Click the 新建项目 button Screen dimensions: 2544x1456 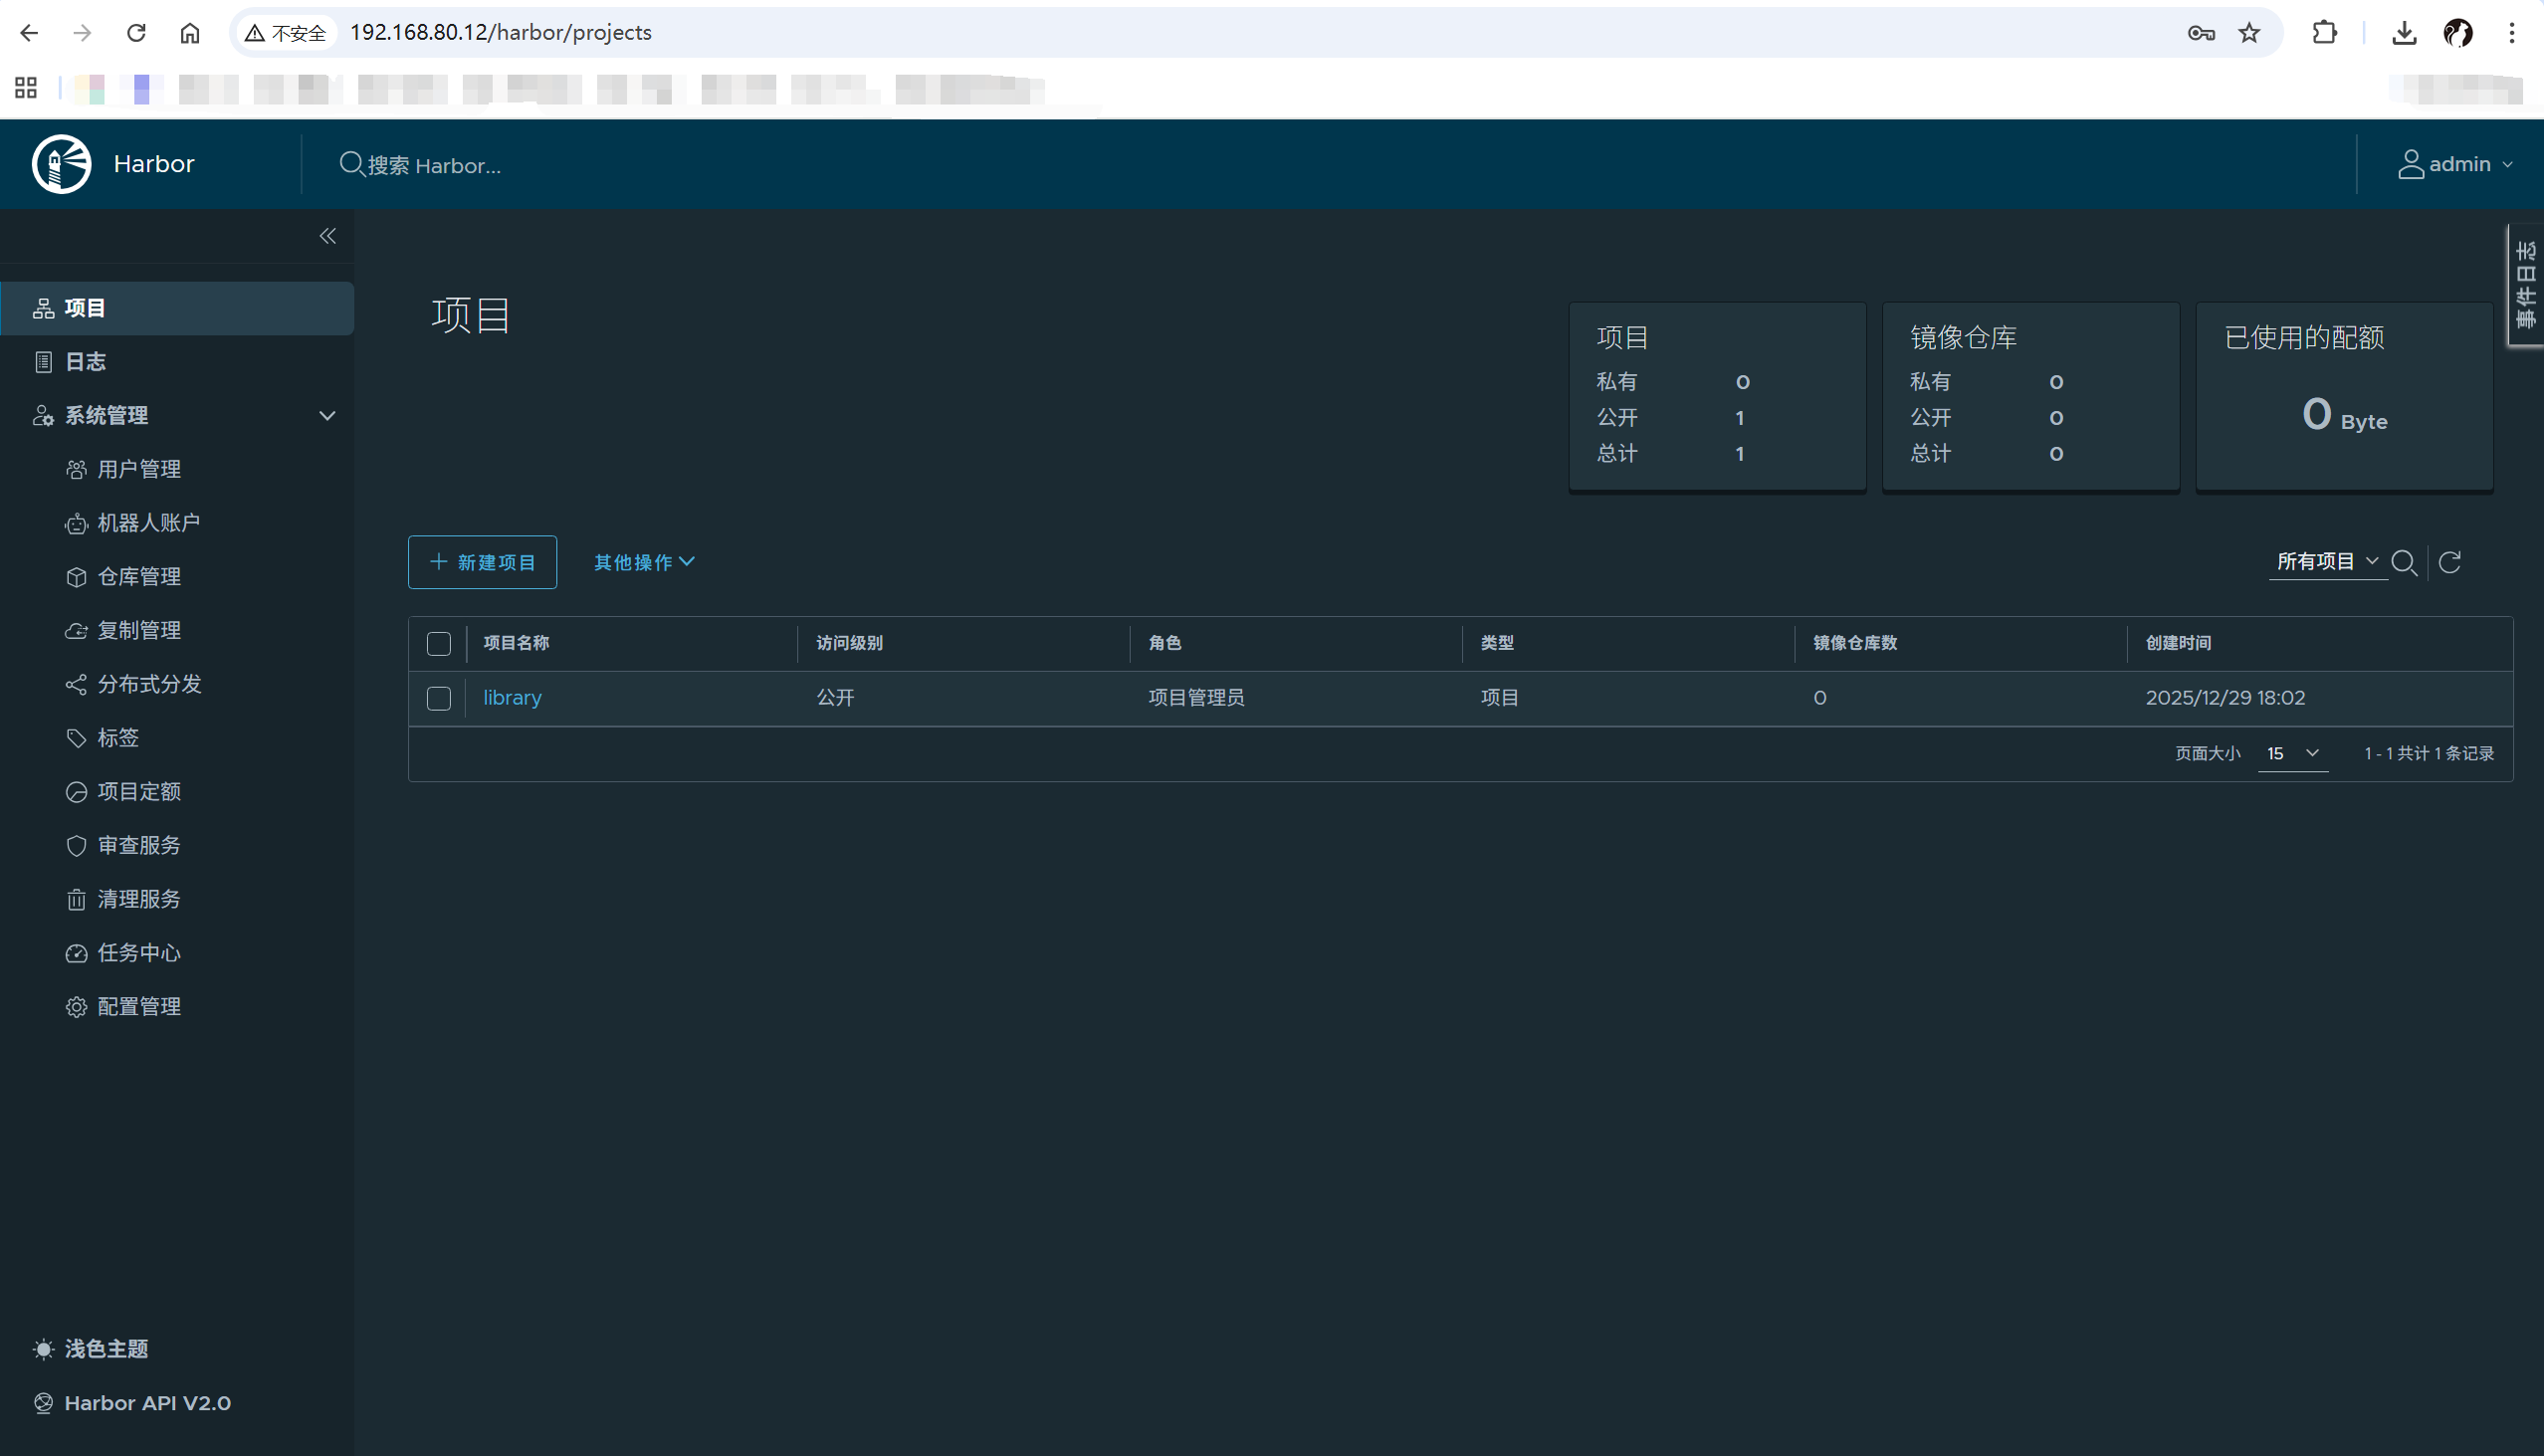tap(482, 562)
